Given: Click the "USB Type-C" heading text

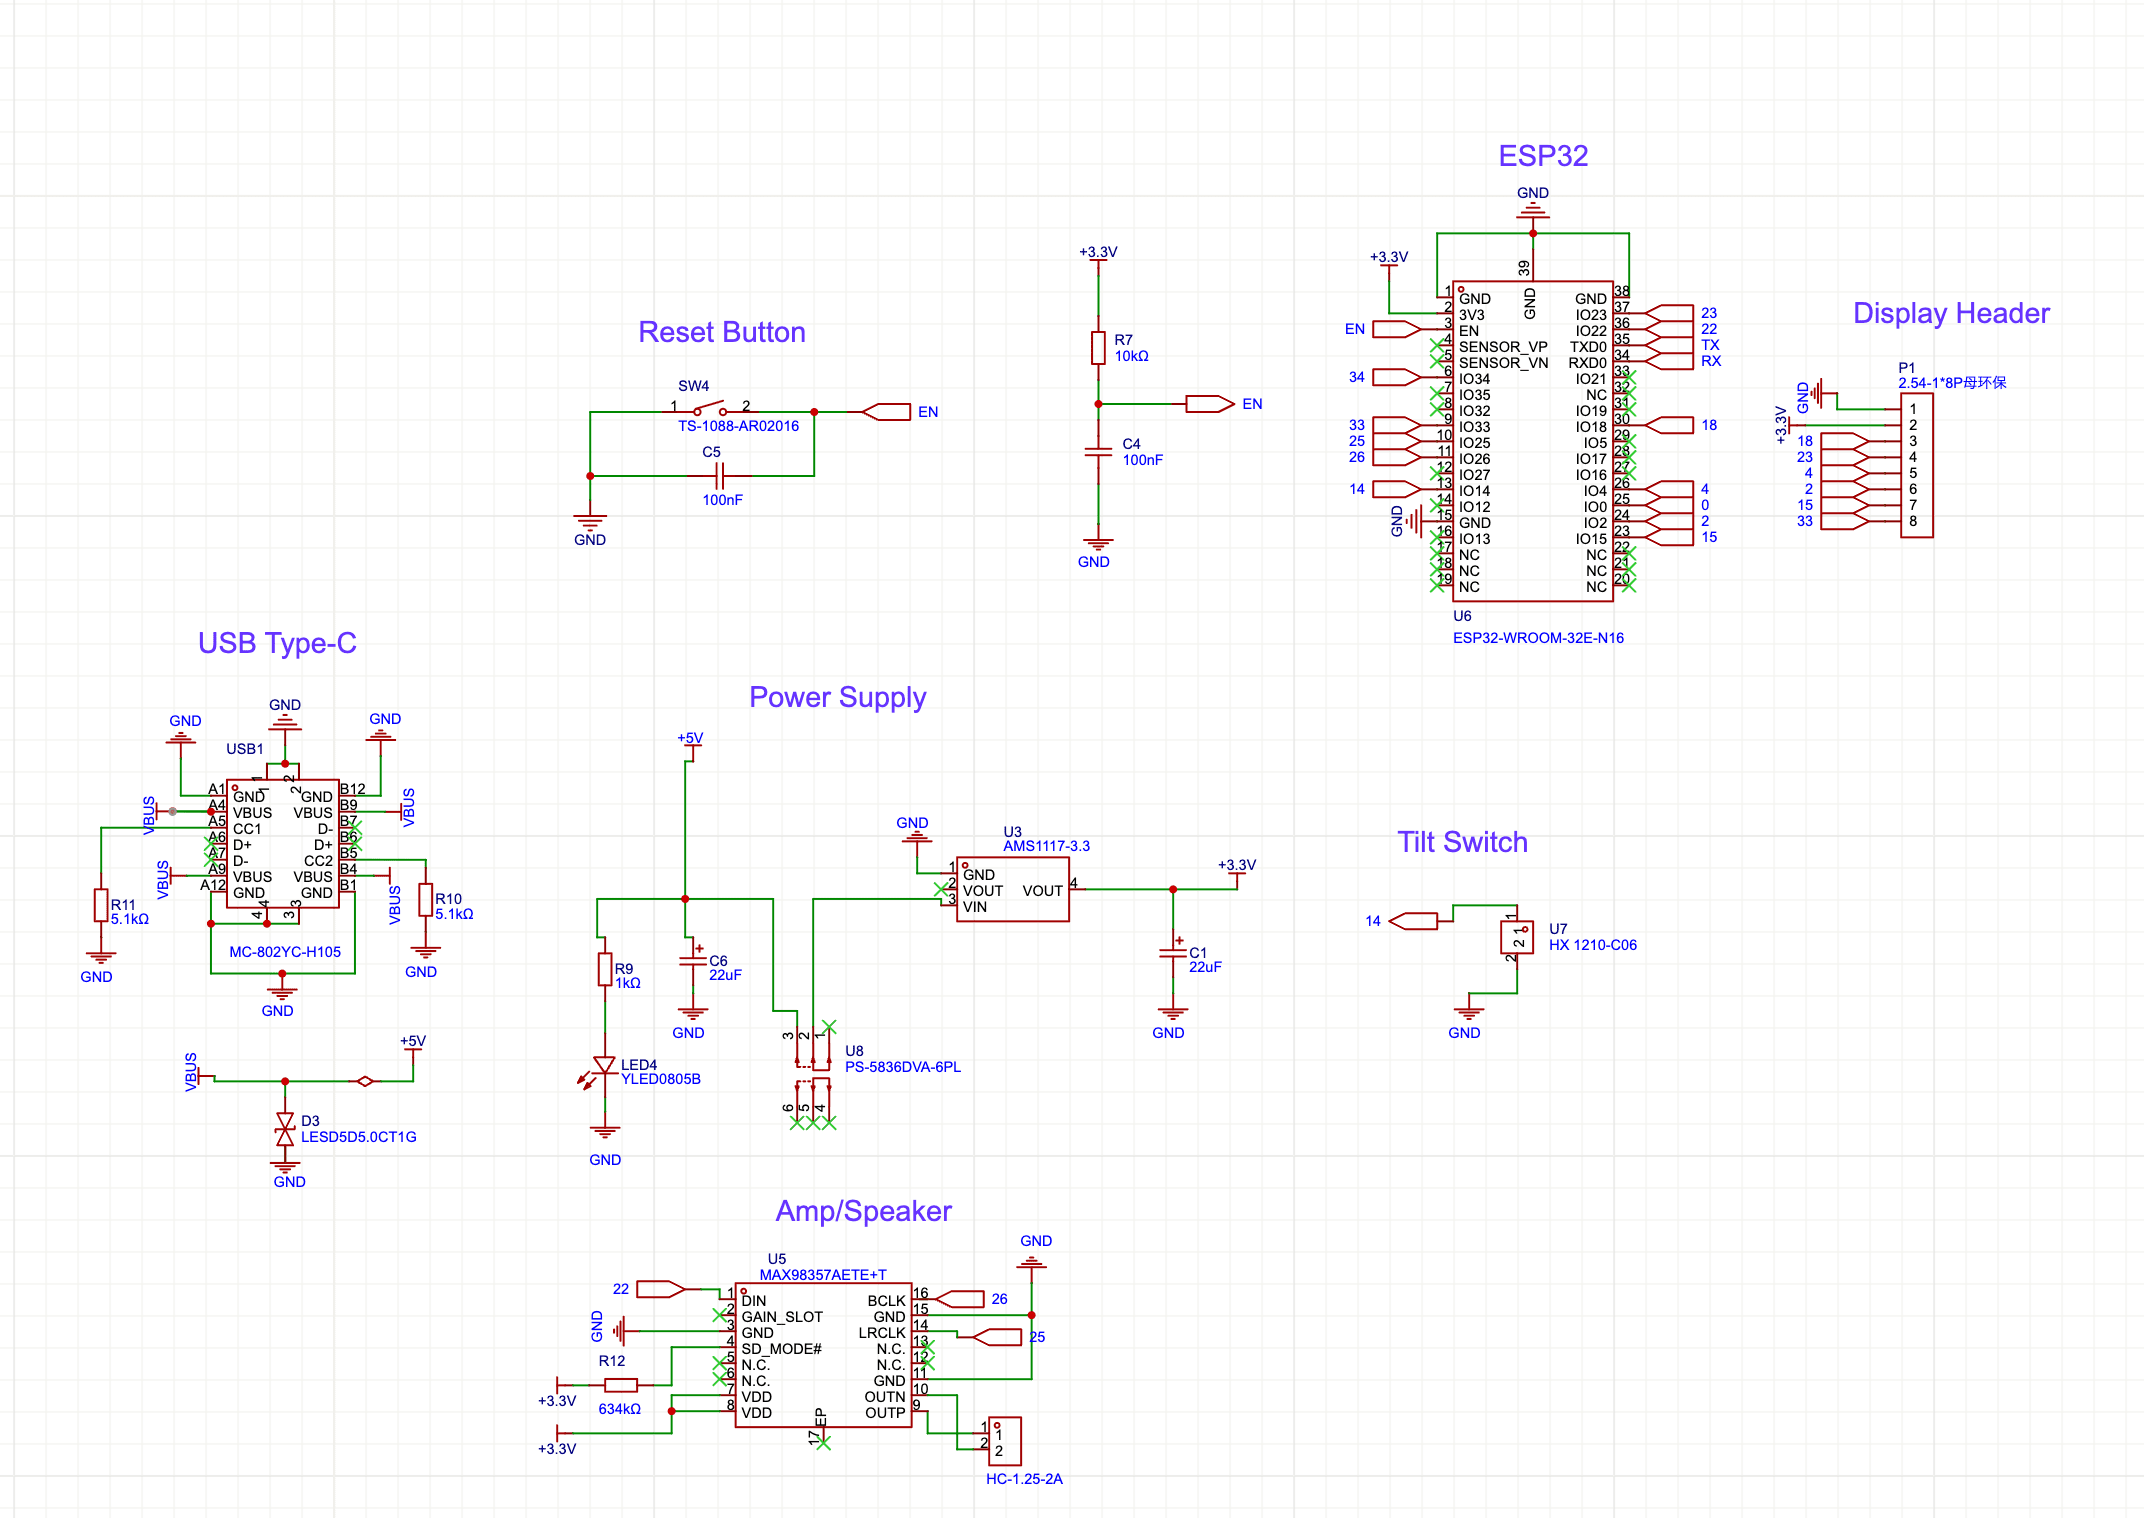Looking at the screenshot, I should point(277,643).
